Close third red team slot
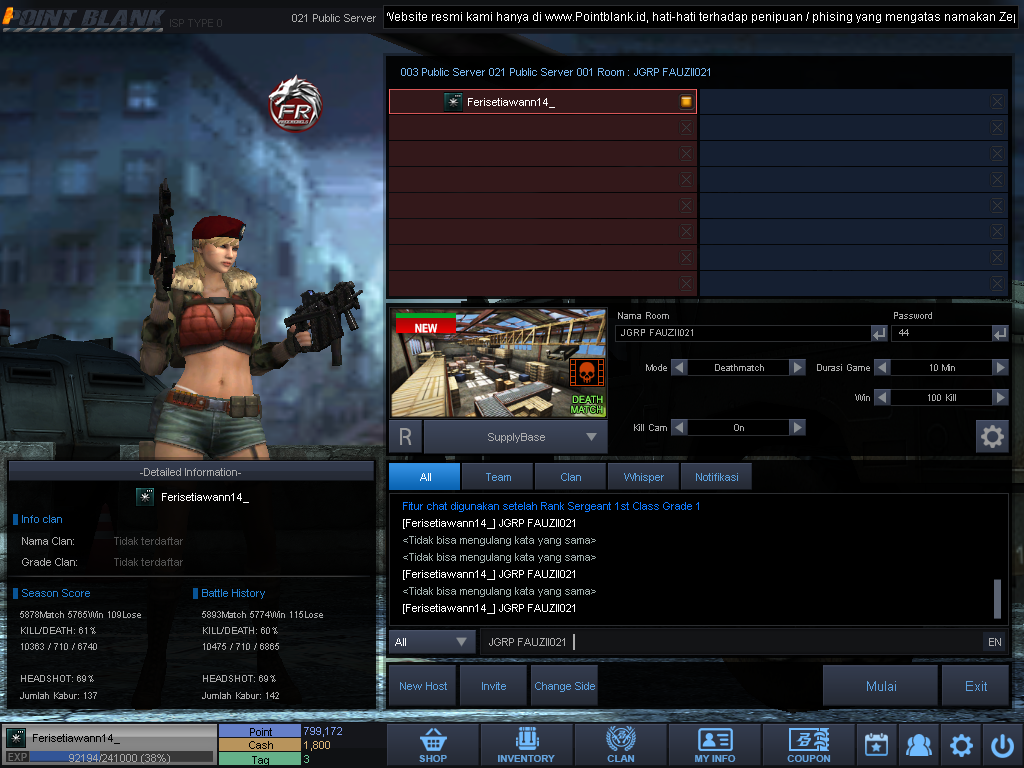The width and height of the screenshot is (1024, 768). pos(686,153)
